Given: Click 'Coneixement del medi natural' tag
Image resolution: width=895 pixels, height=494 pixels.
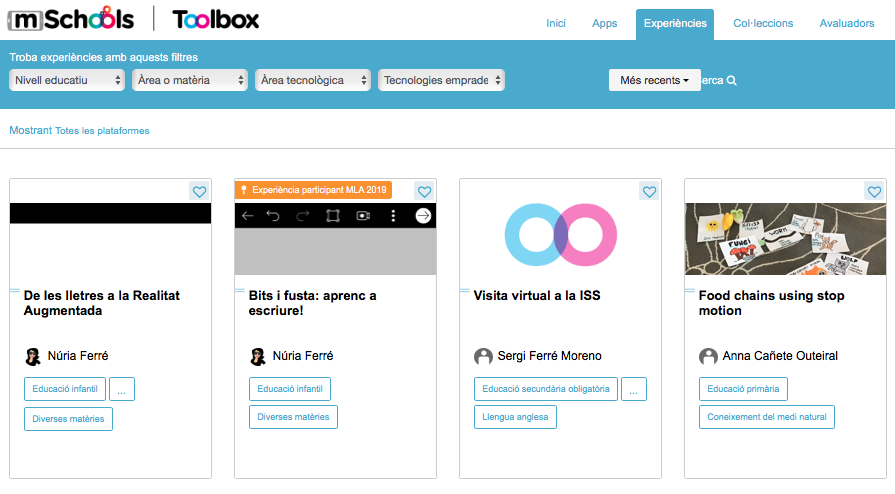Looking at the screenshot, I should coord(767,417).
